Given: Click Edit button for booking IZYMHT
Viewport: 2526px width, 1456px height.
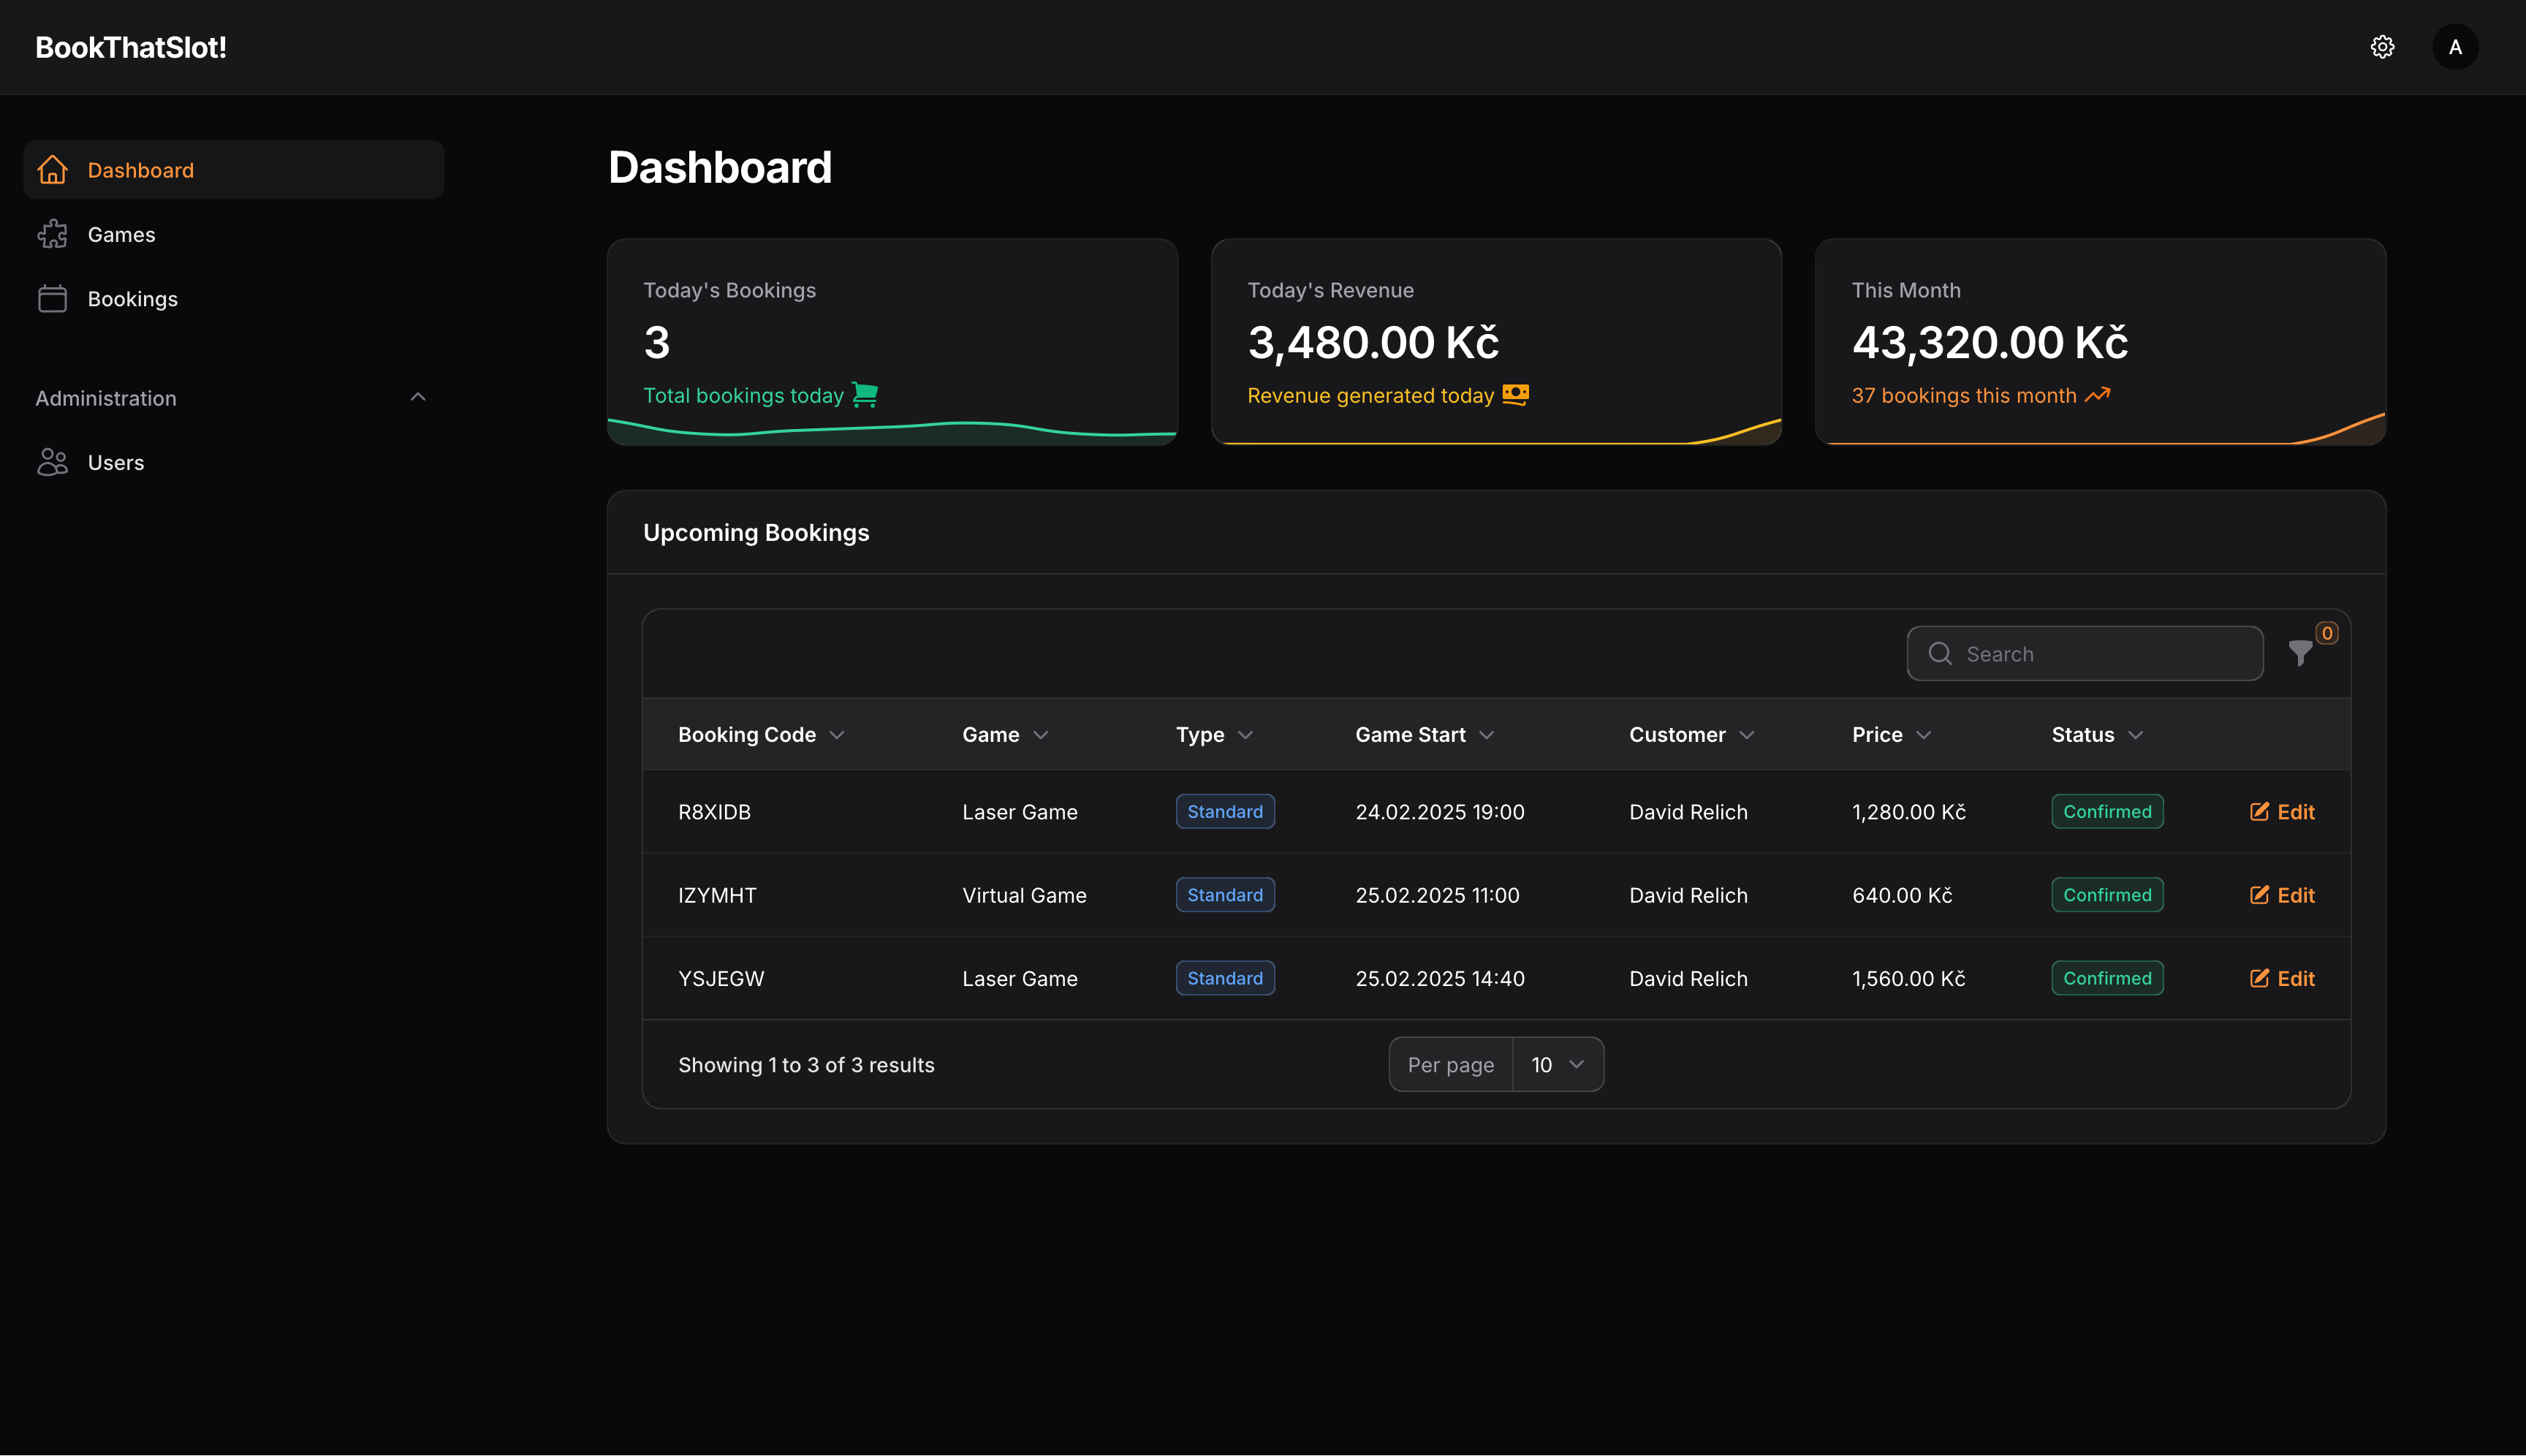Looking at the screenshot, I should pos(2283,894).
